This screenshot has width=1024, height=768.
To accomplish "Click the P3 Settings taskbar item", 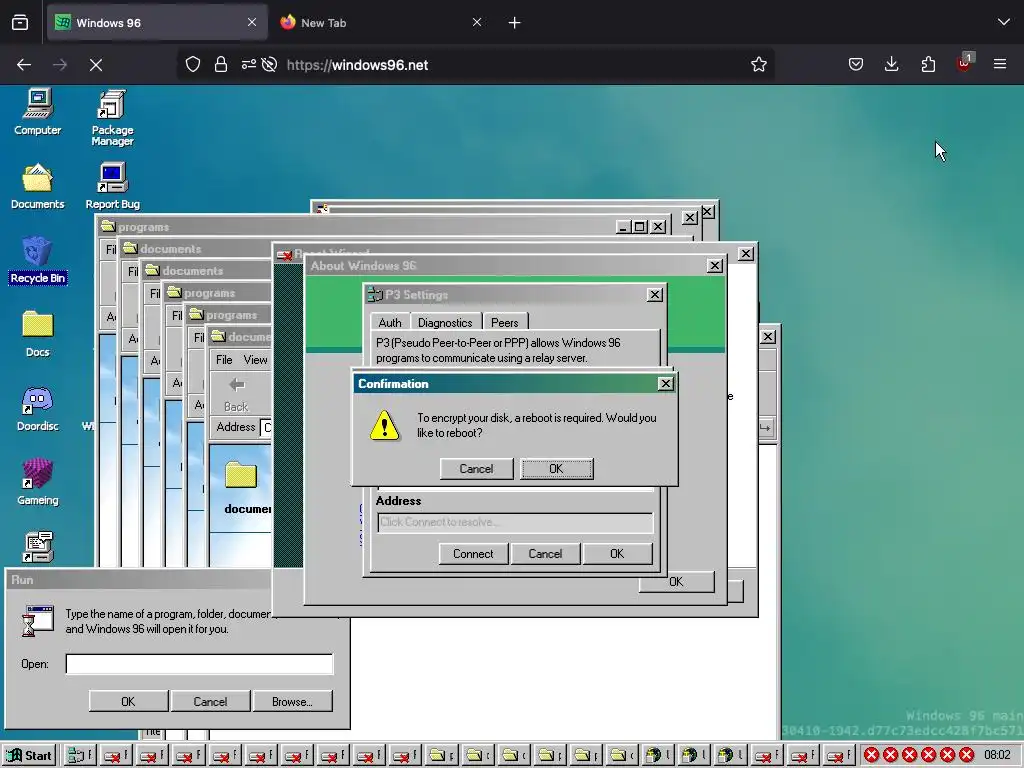I will tap(80, 756).
